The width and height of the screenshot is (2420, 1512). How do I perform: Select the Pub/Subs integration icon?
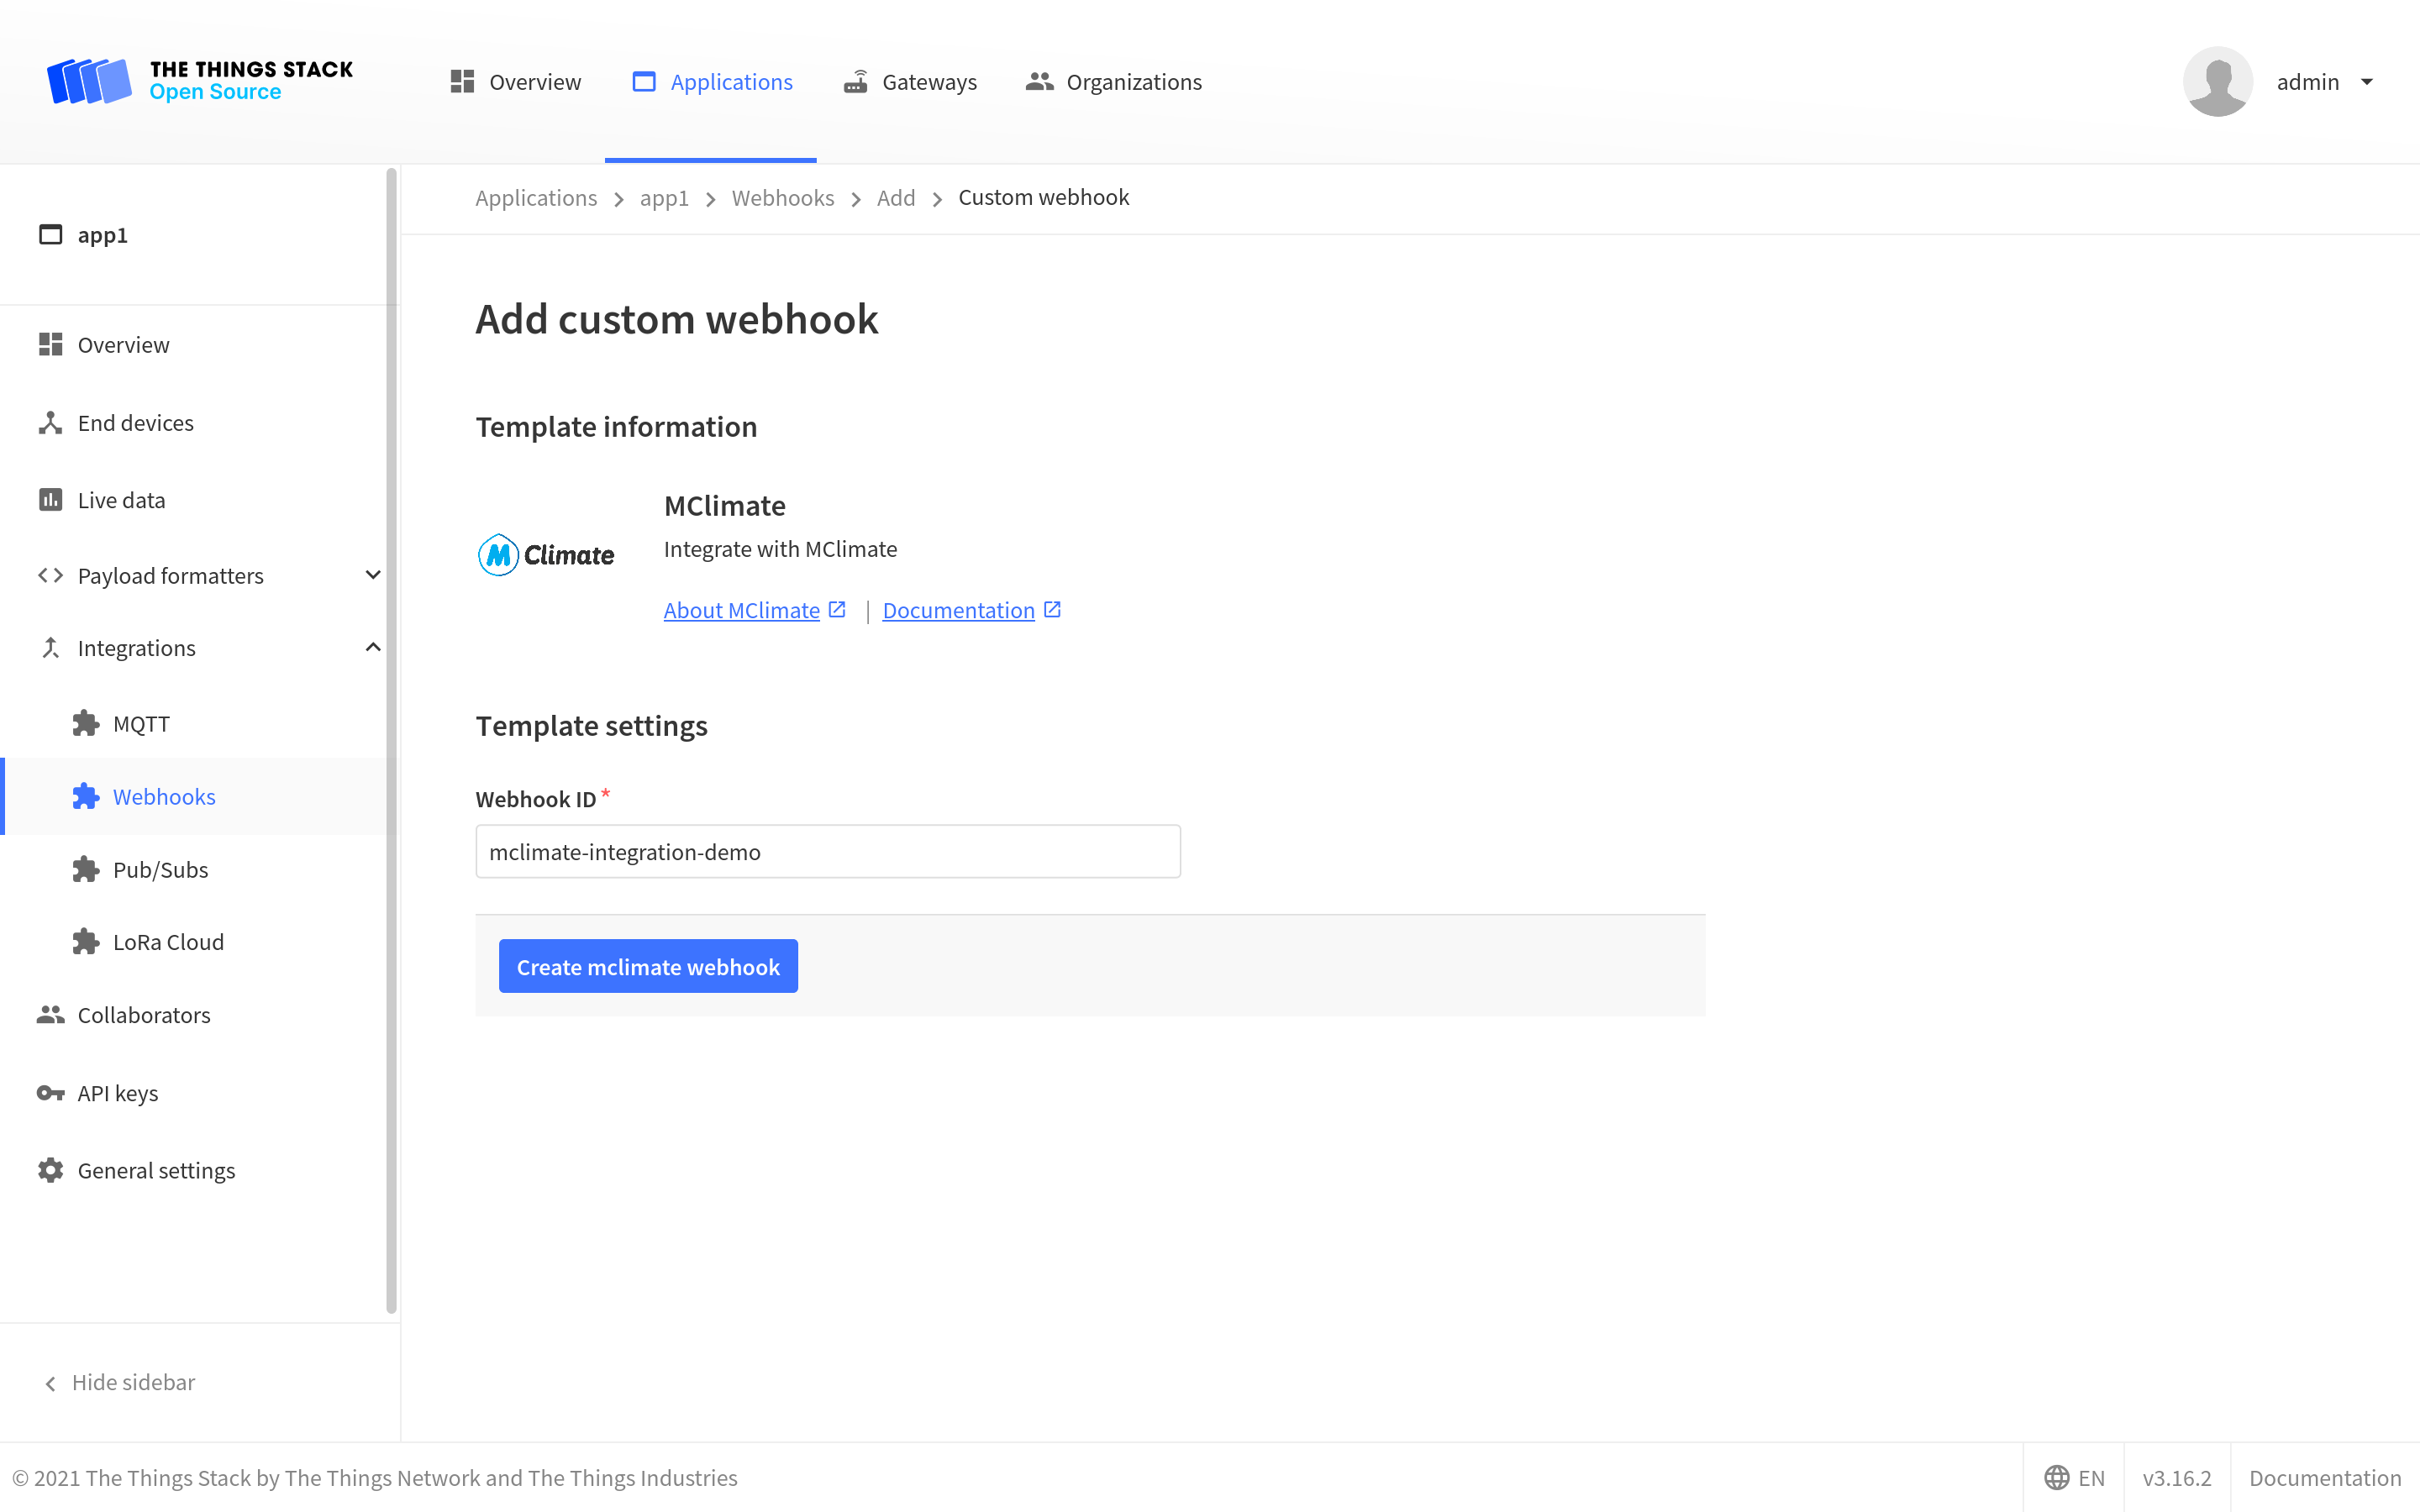(86, 869)
